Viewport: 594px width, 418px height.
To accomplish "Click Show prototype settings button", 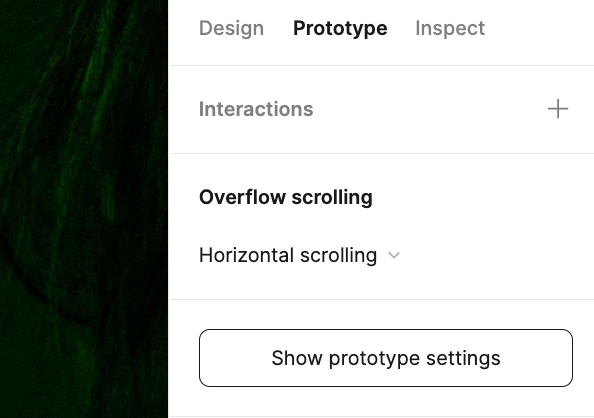I will [386, 358].
